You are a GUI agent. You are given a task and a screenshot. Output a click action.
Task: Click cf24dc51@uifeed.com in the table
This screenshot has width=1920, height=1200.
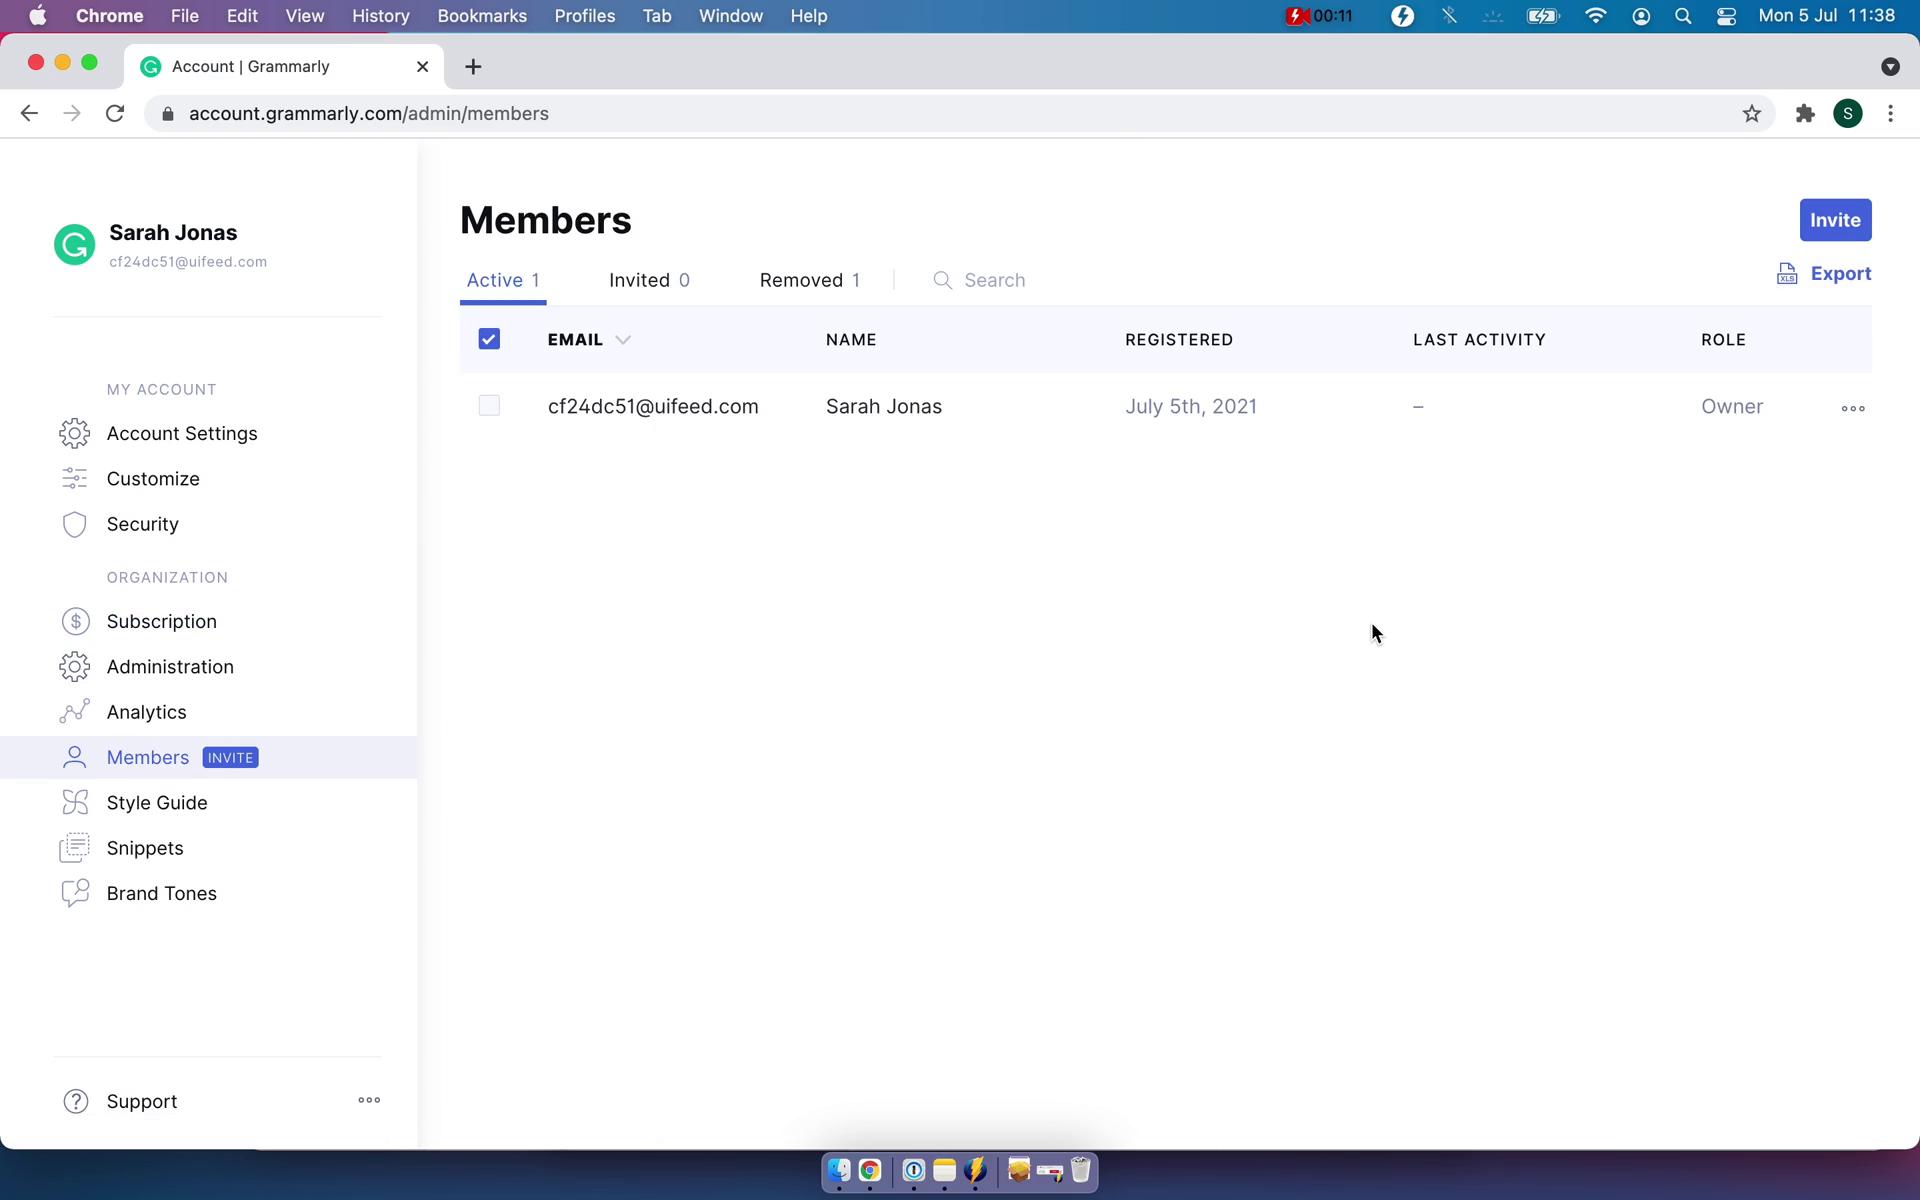(653, 406)
